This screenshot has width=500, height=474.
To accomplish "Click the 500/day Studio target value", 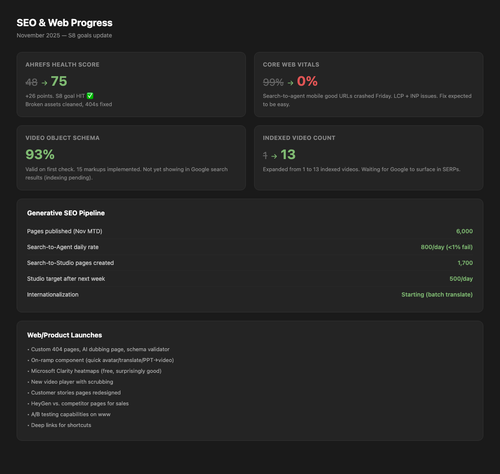I will pos(461,279).
